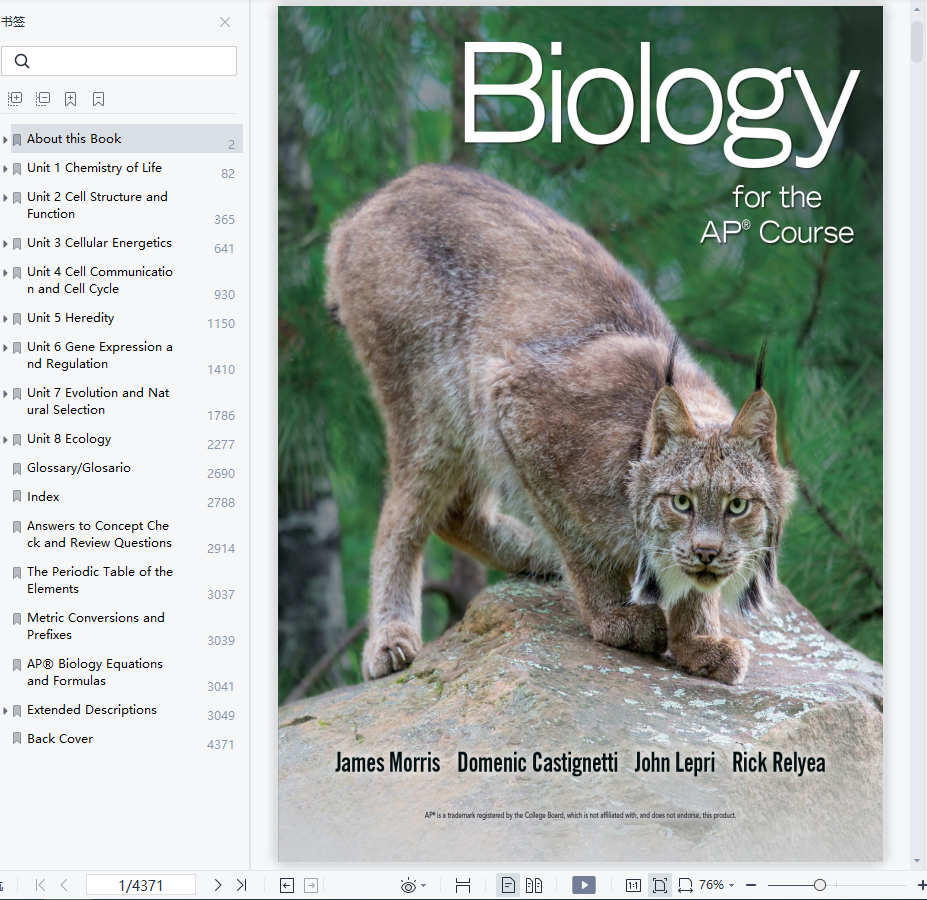Open Answers to Concept Check bookmark

[99, 534]
